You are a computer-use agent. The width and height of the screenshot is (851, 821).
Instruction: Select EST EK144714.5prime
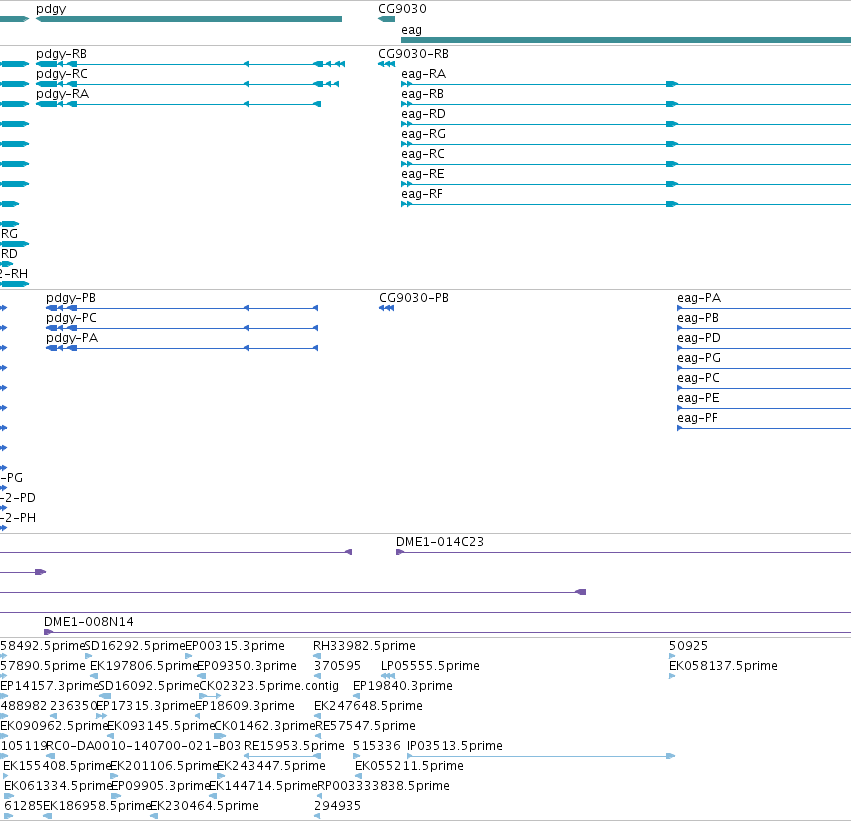(x=263, y=786)
